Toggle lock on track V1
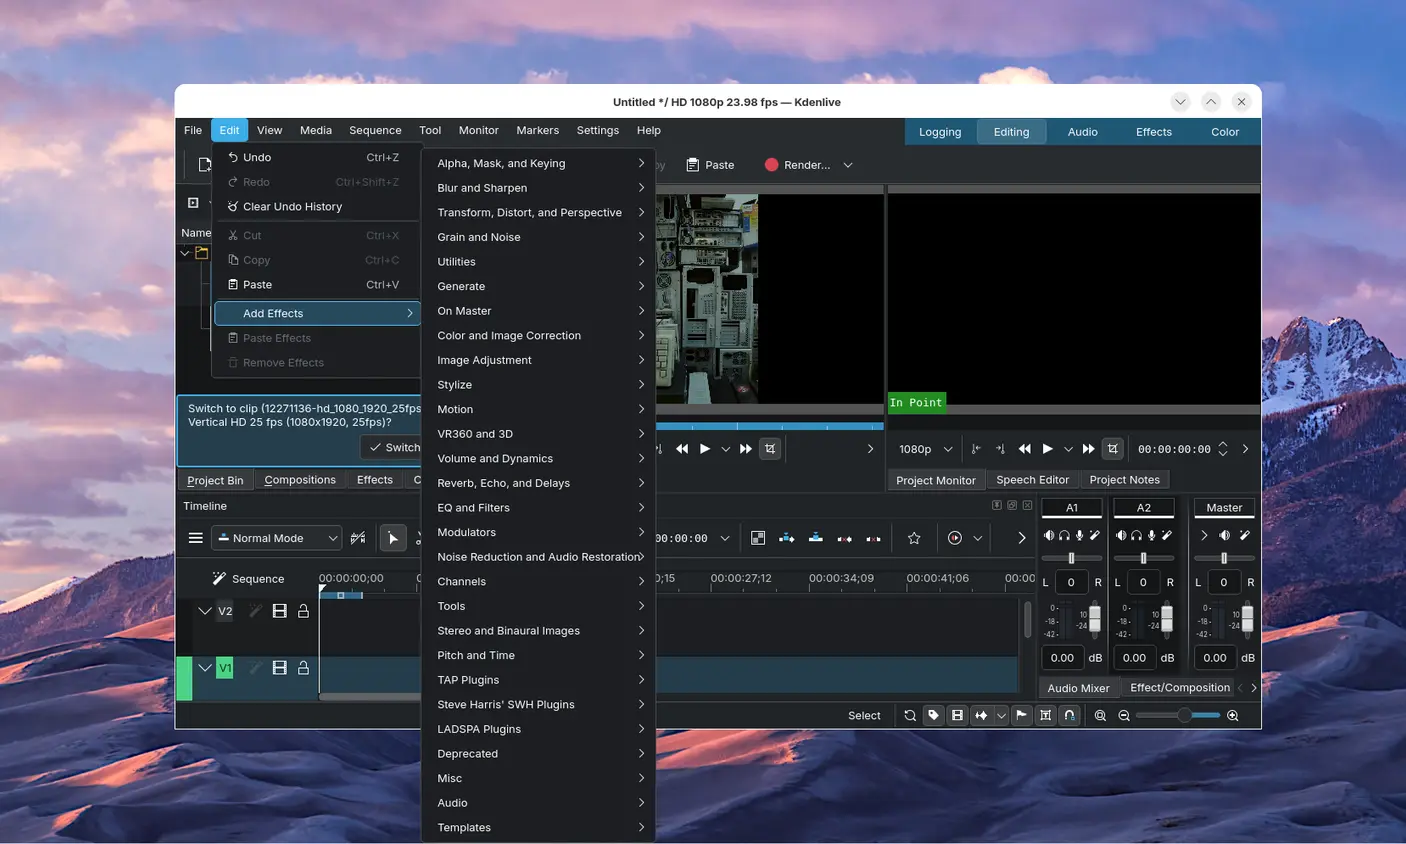Viewport: 1406px width, 844px height. [304, 668]
